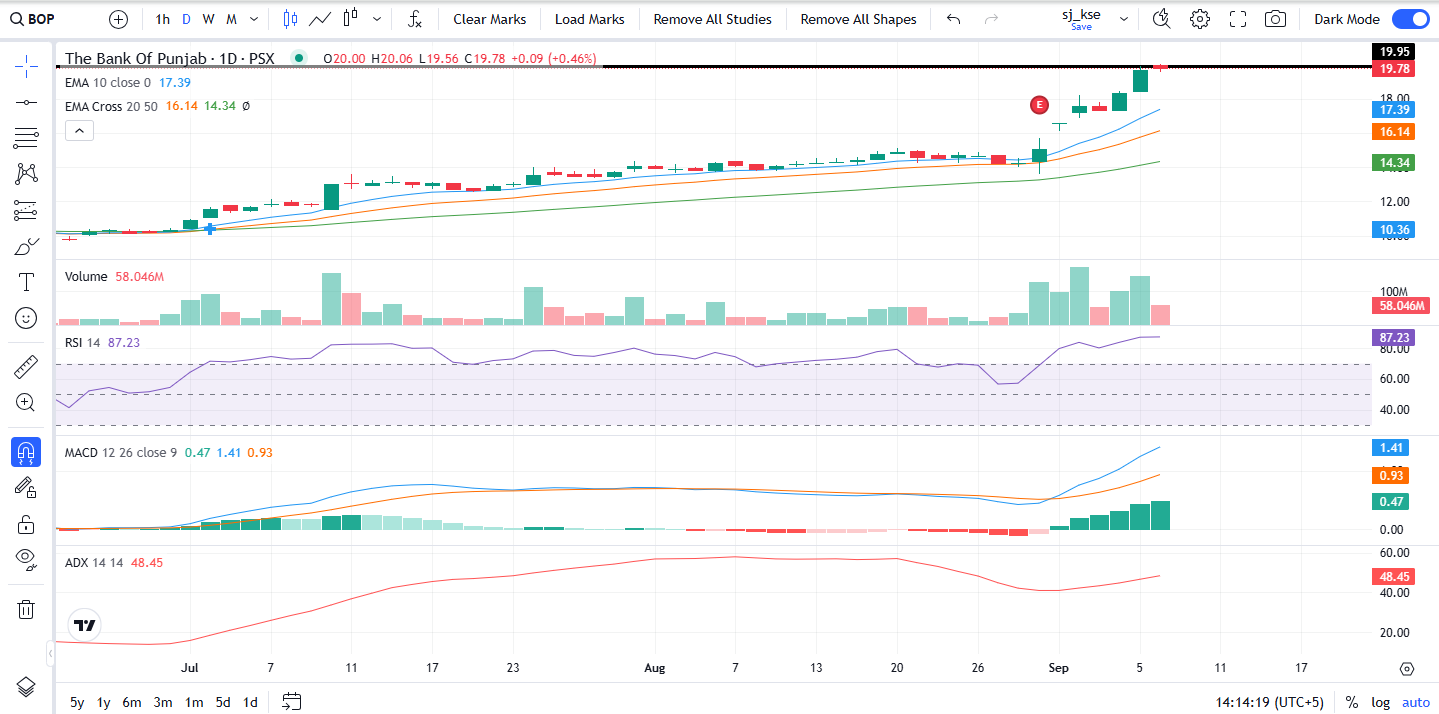Select the Fib Retracement tool

[26, 138]
